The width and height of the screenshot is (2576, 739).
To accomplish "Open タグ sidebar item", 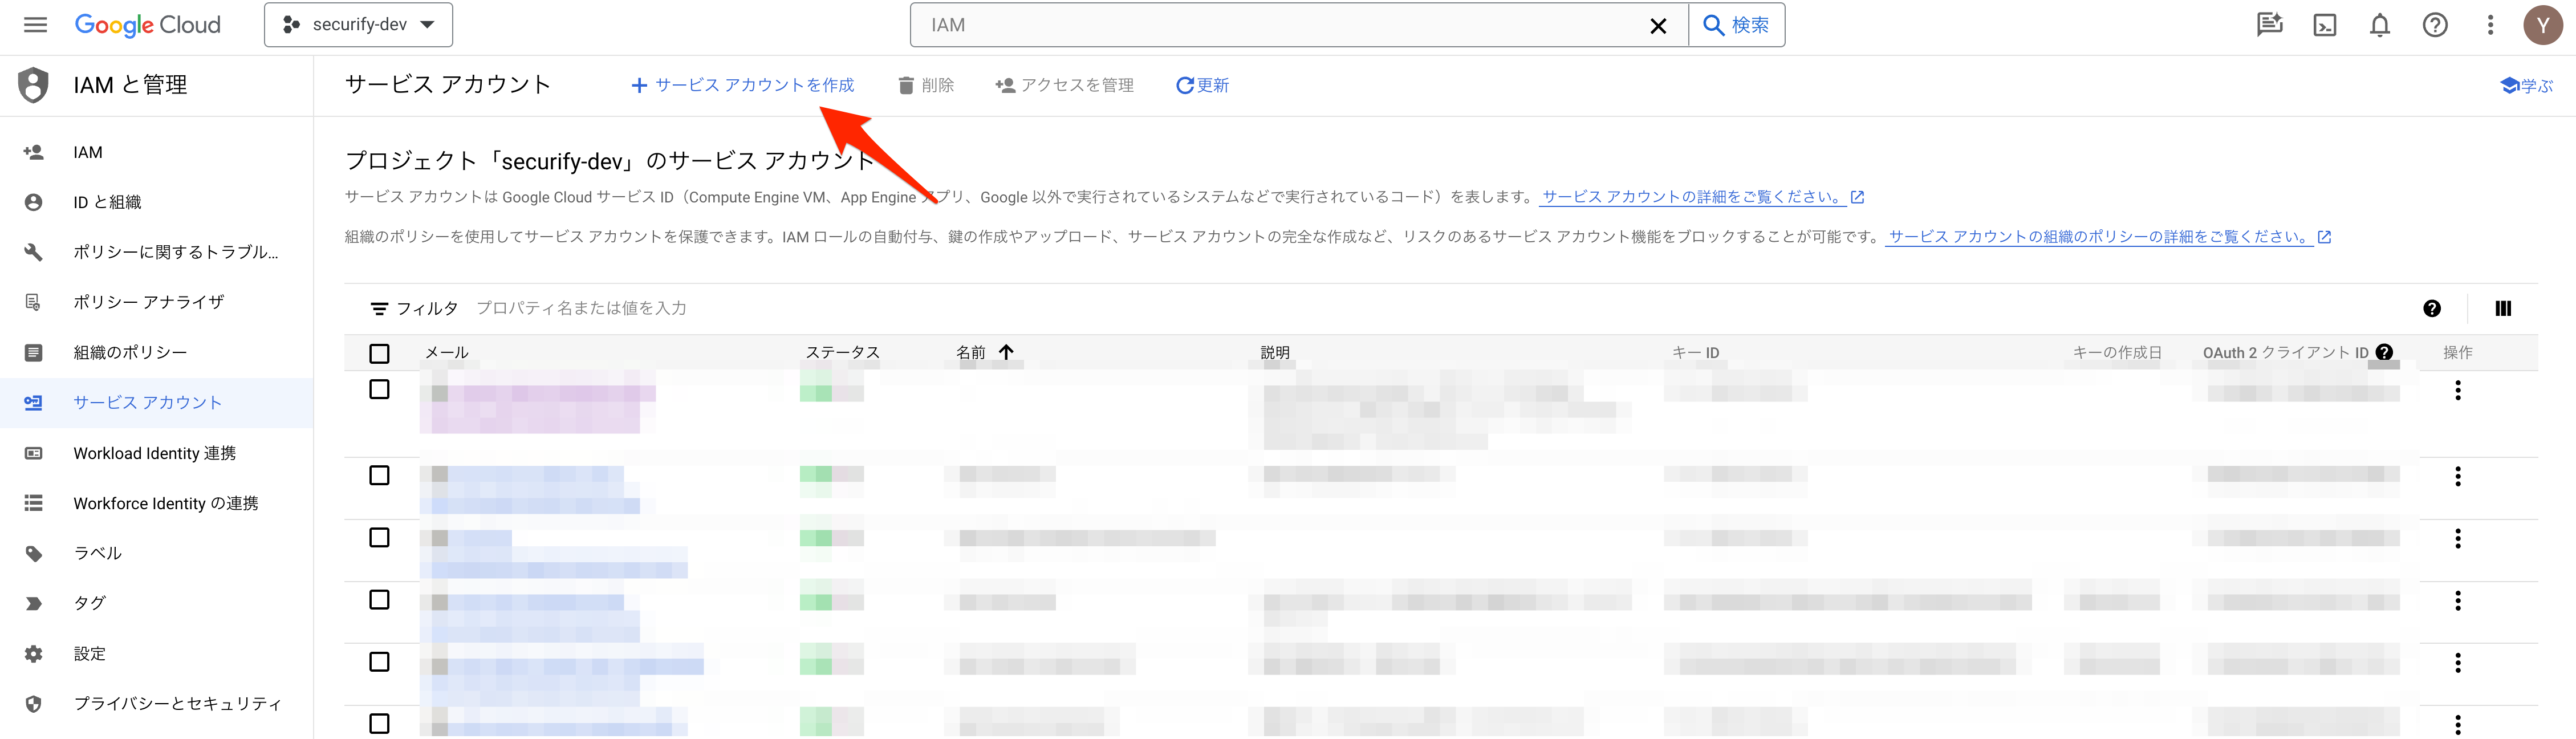I will tap(156, 603).
